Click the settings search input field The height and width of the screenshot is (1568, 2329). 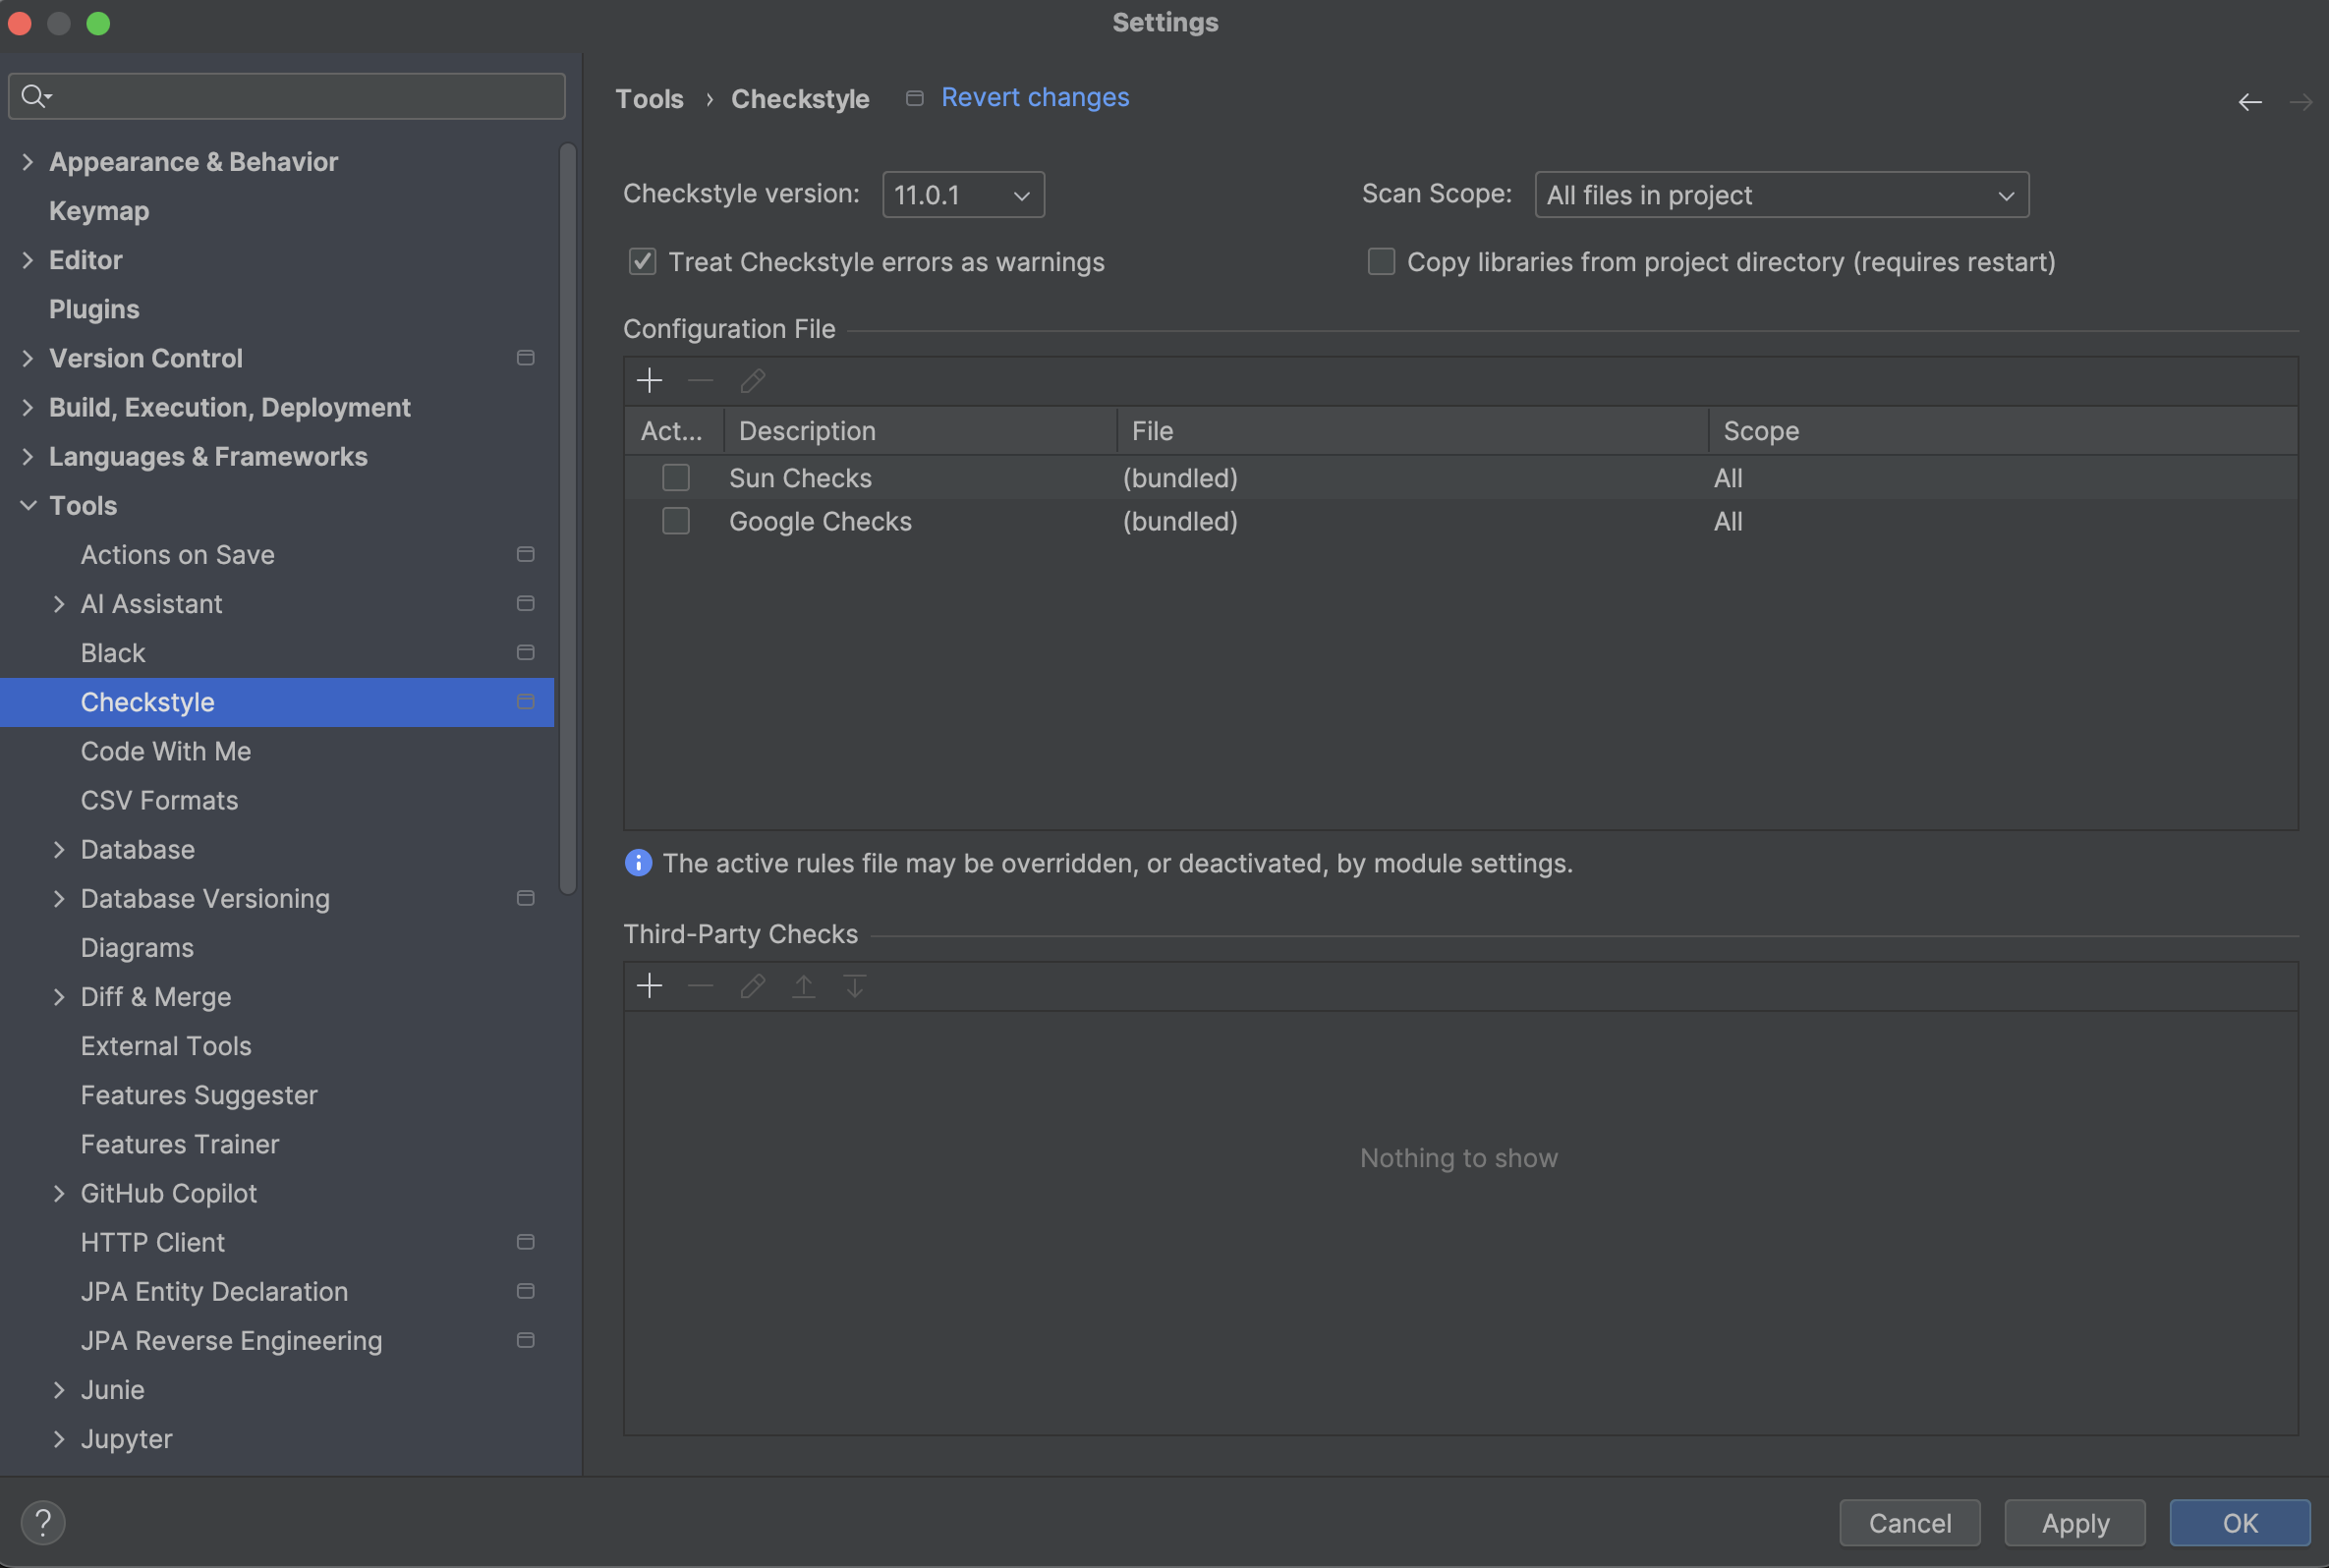click(300, 96)
